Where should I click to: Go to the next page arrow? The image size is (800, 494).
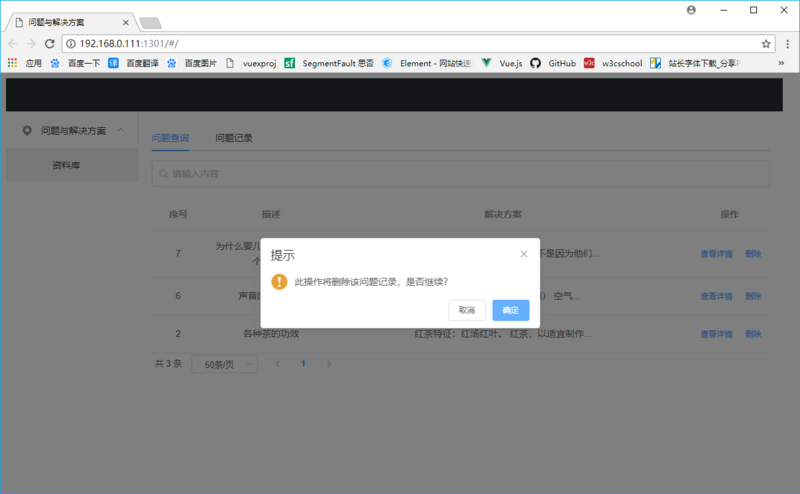329,364
